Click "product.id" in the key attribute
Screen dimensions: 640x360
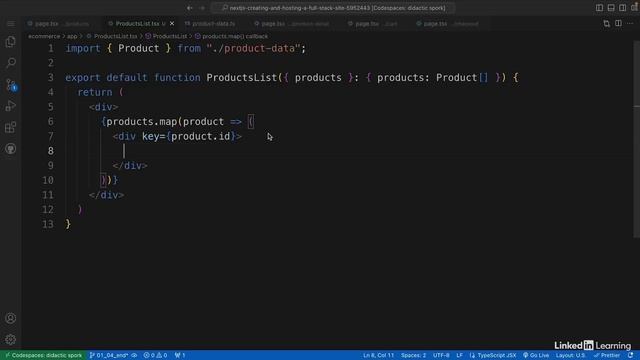[200, 136]
